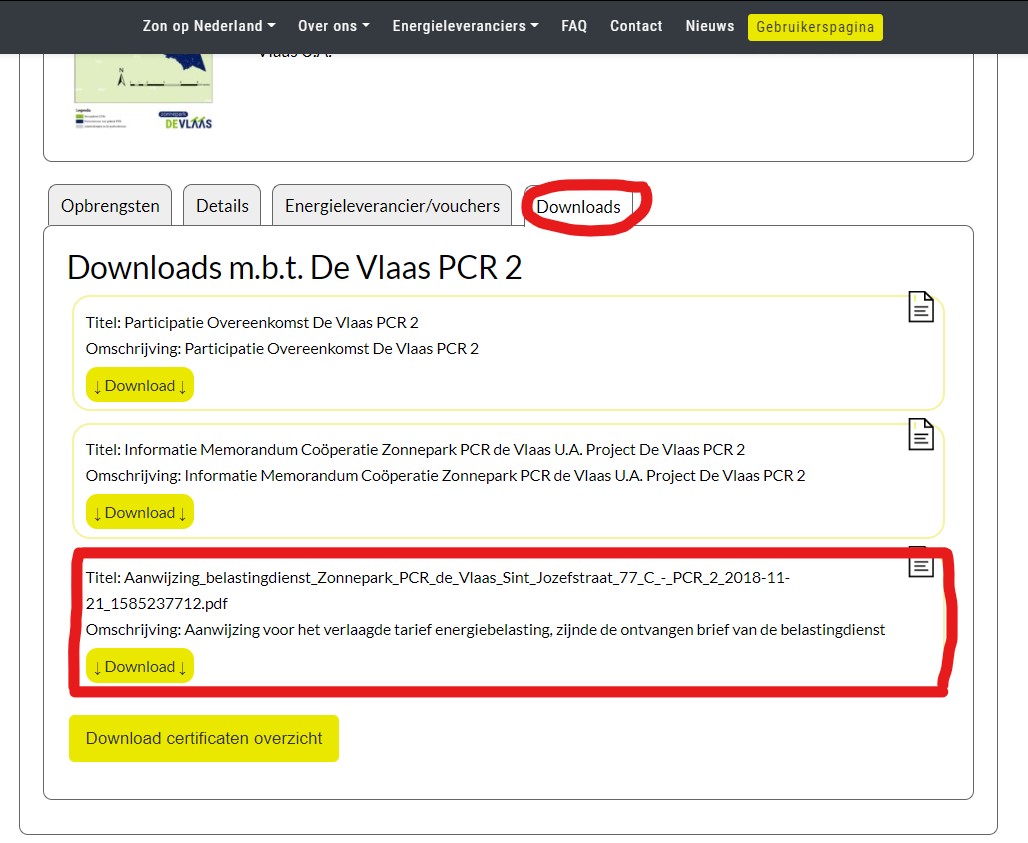Click the Aanwijzing belastingdienst file name text
The height and width of the screenshot is (843, 1028).
point(438,590)
